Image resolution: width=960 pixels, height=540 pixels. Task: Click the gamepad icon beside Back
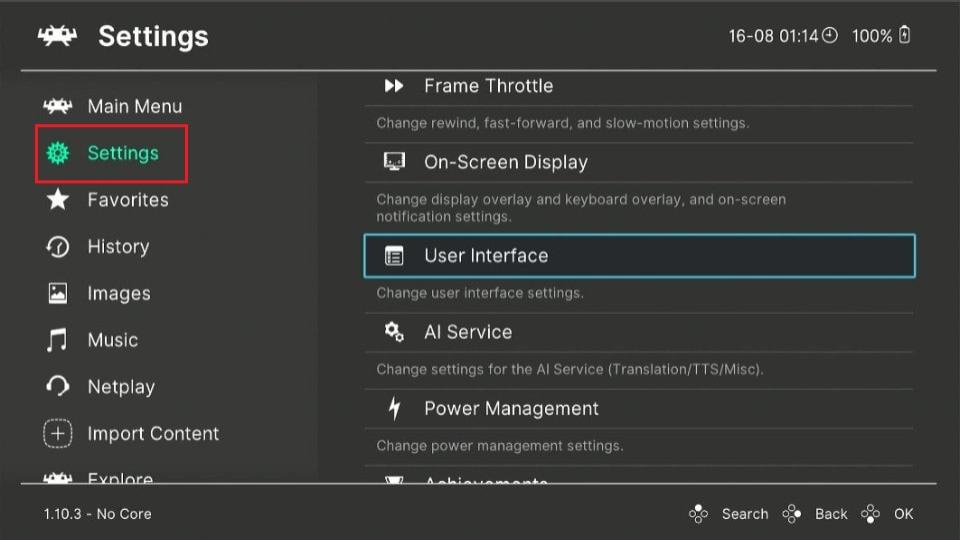[x=792, y=514]
